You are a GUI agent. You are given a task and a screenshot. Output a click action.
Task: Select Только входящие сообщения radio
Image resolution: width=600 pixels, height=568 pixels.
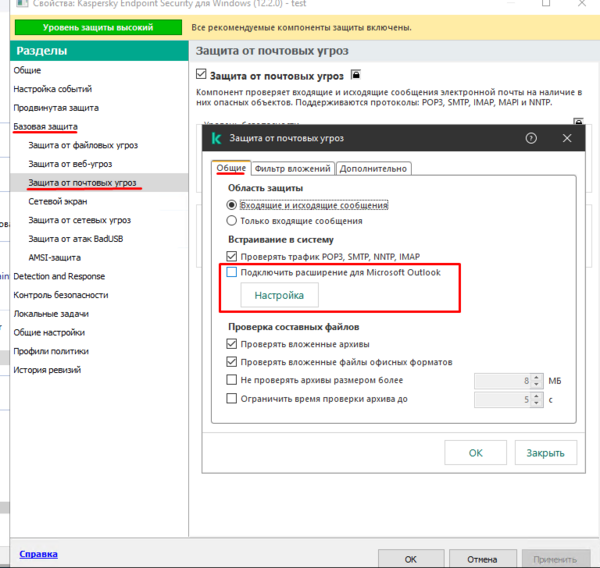(231, 221)
